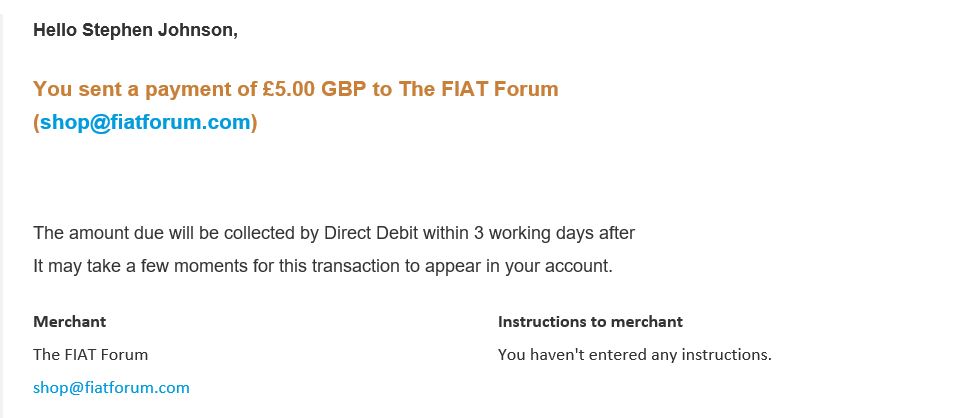Click 'The FIAT Forum' in orange heading

(478, 89)
